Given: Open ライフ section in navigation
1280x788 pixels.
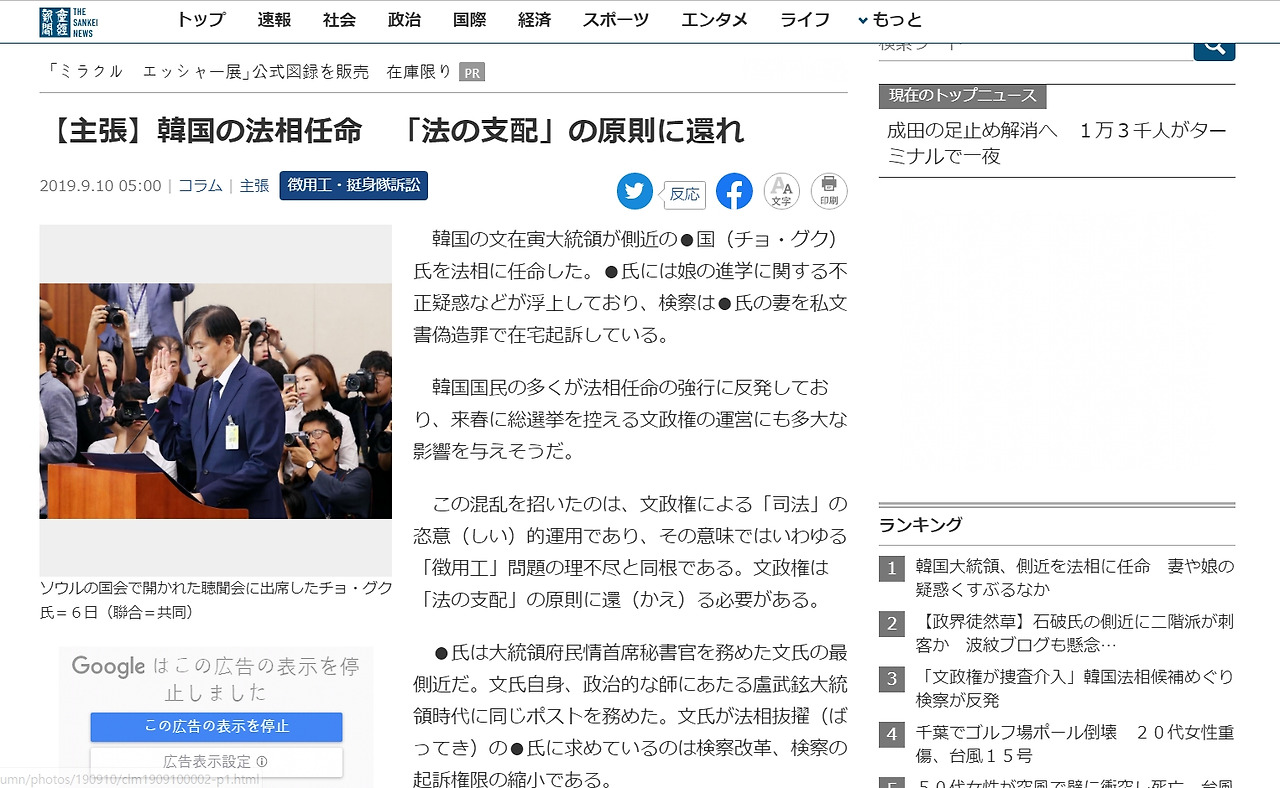Looking at the screenshot, I should click(x=804, y=20).
